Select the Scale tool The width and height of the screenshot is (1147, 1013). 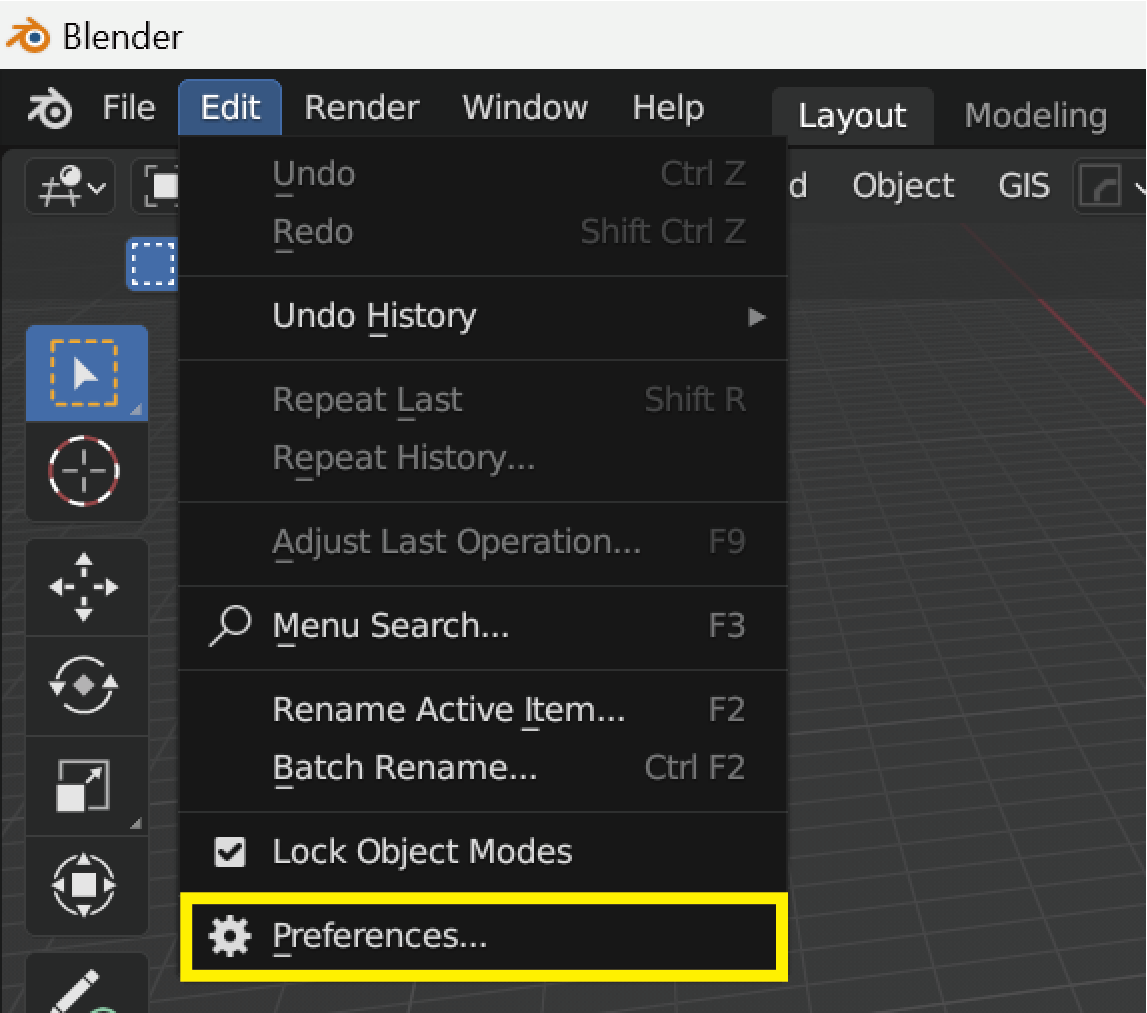coord(85,786)
